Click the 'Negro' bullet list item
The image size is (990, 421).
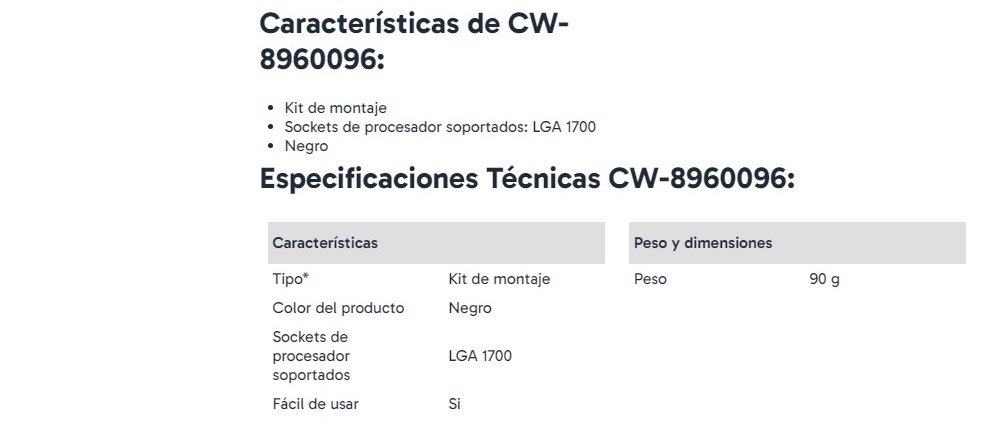tap(306, 146)
